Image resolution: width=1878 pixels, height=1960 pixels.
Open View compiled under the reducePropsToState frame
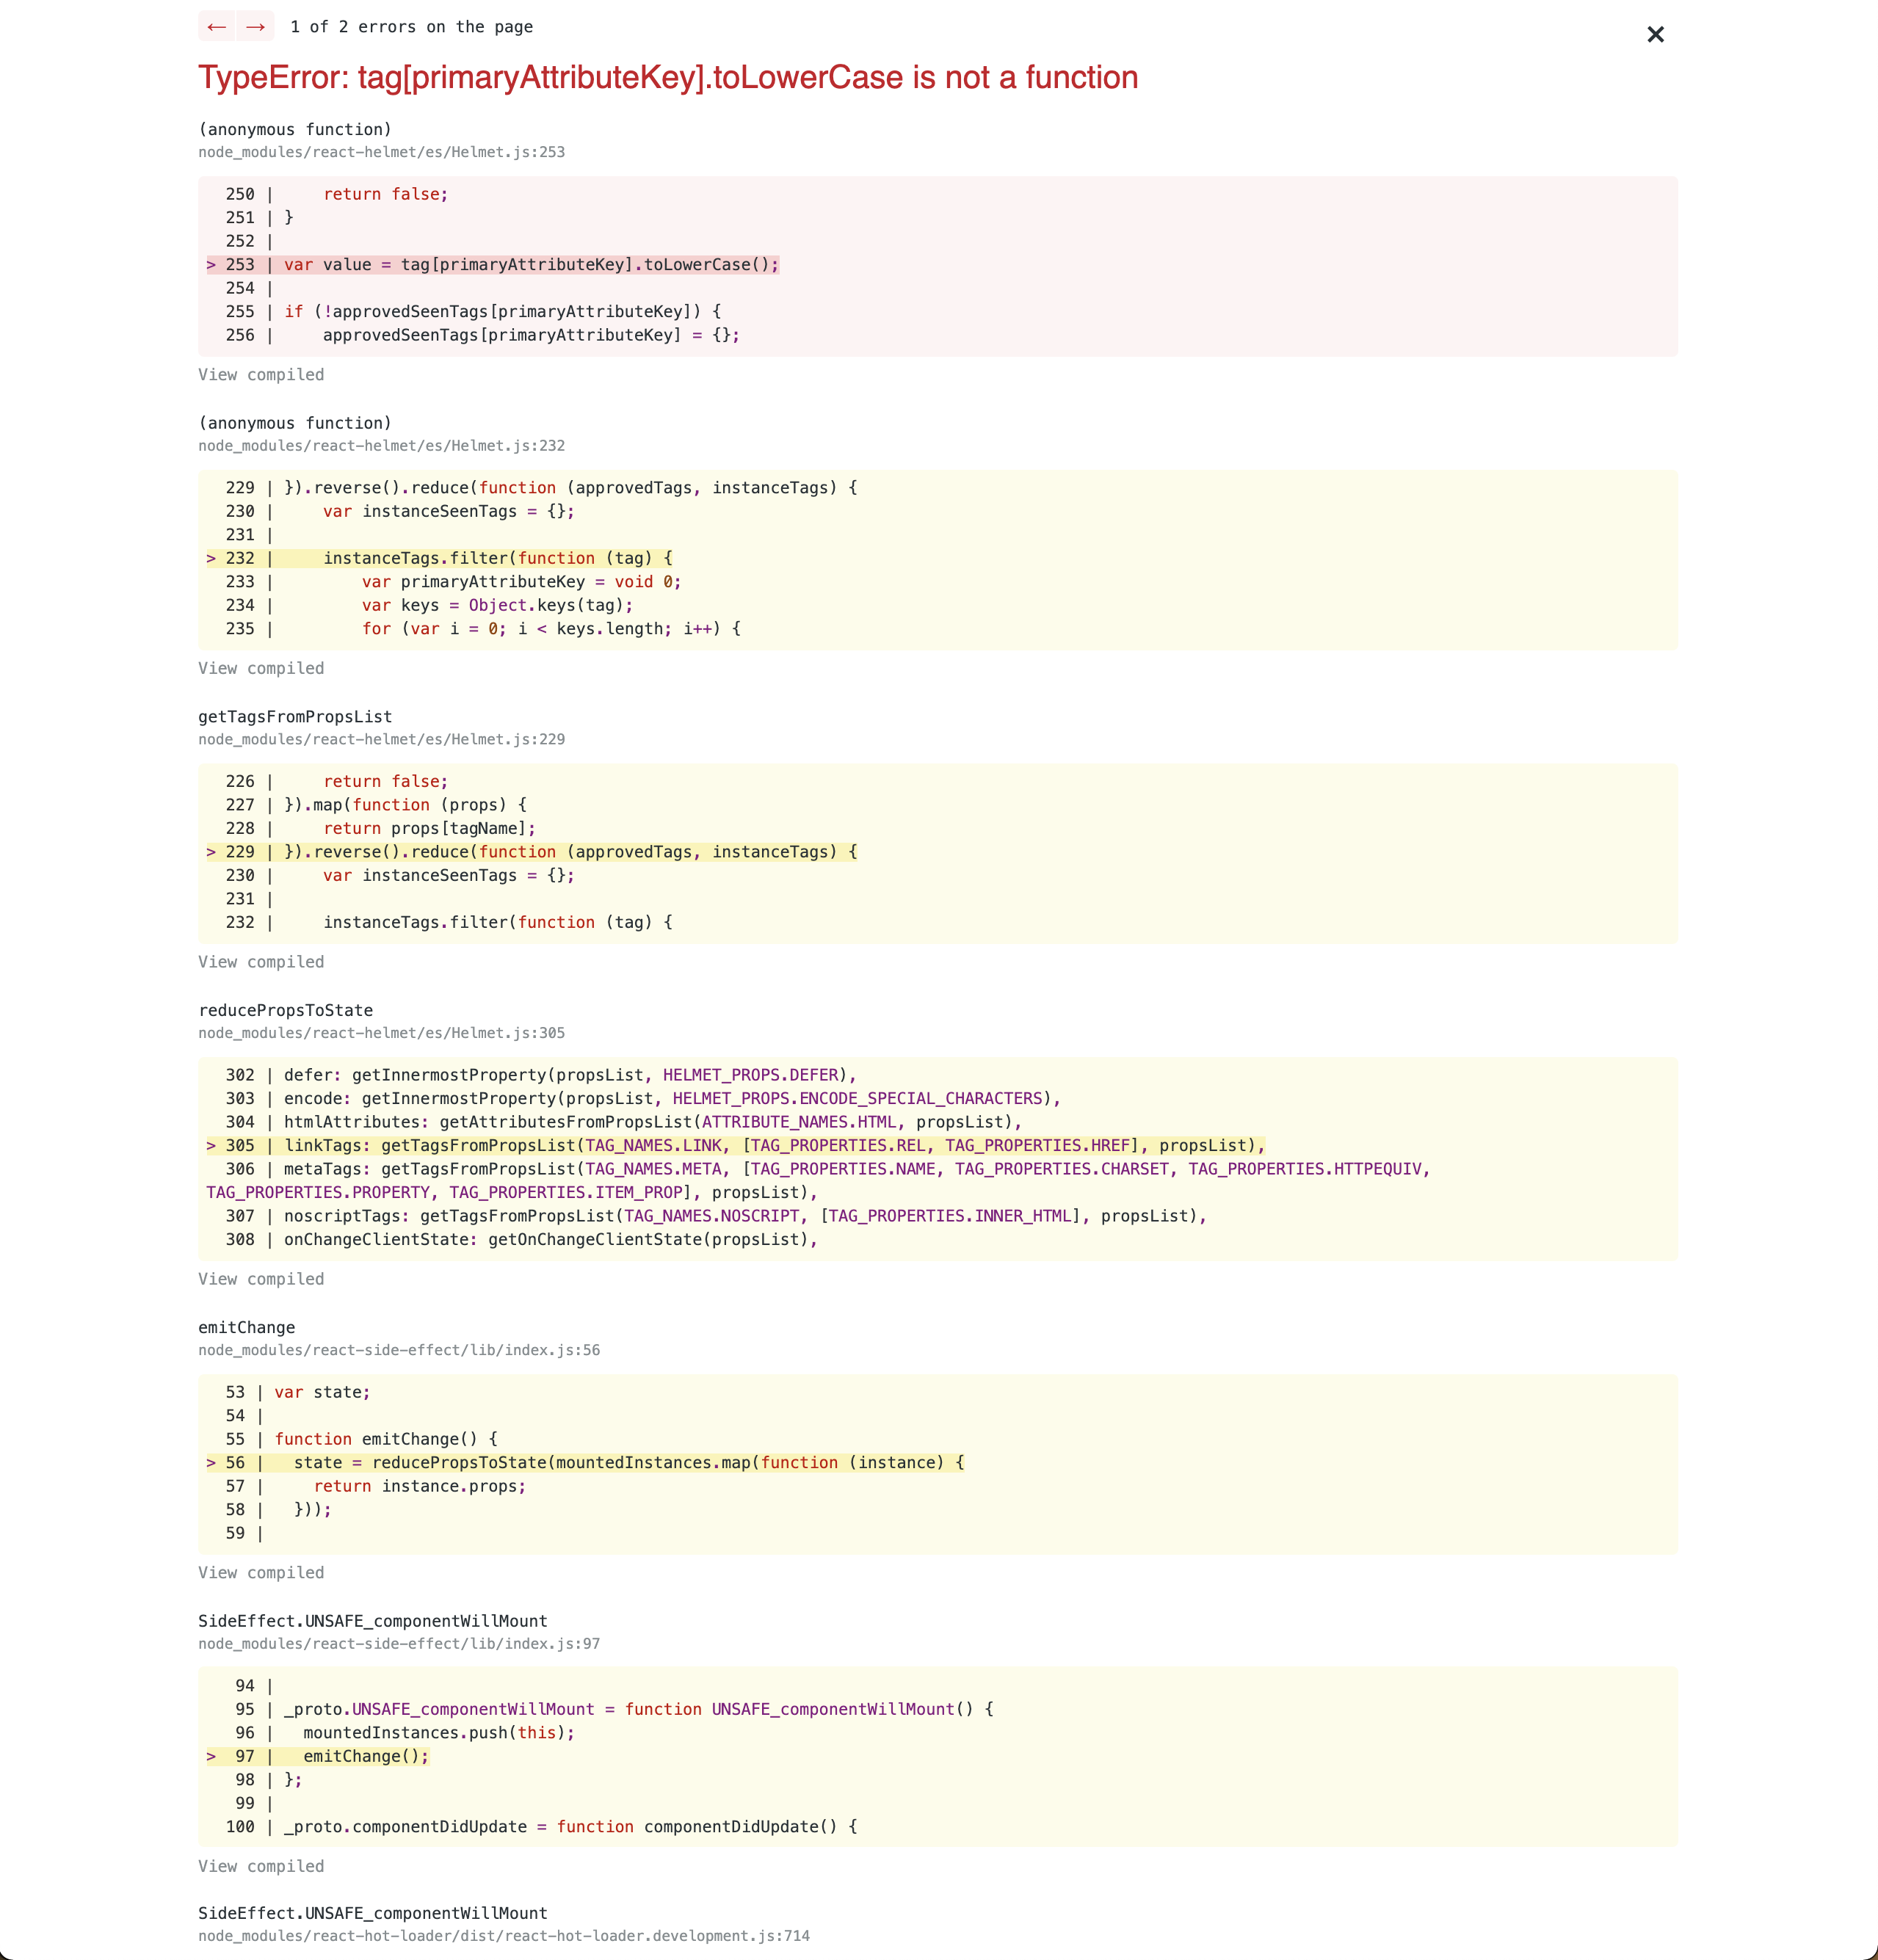point(261,1279)
